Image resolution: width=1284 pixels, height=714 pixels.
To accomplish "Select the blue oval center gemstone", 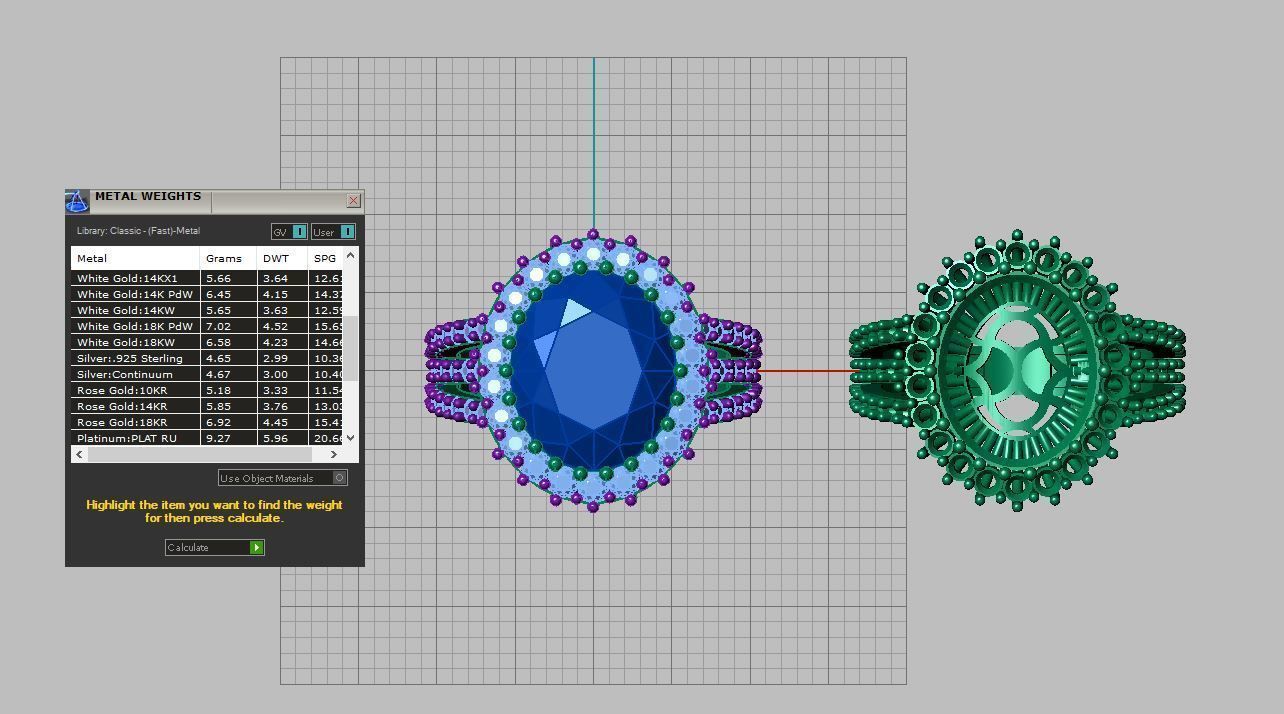I will coord(593,370).
